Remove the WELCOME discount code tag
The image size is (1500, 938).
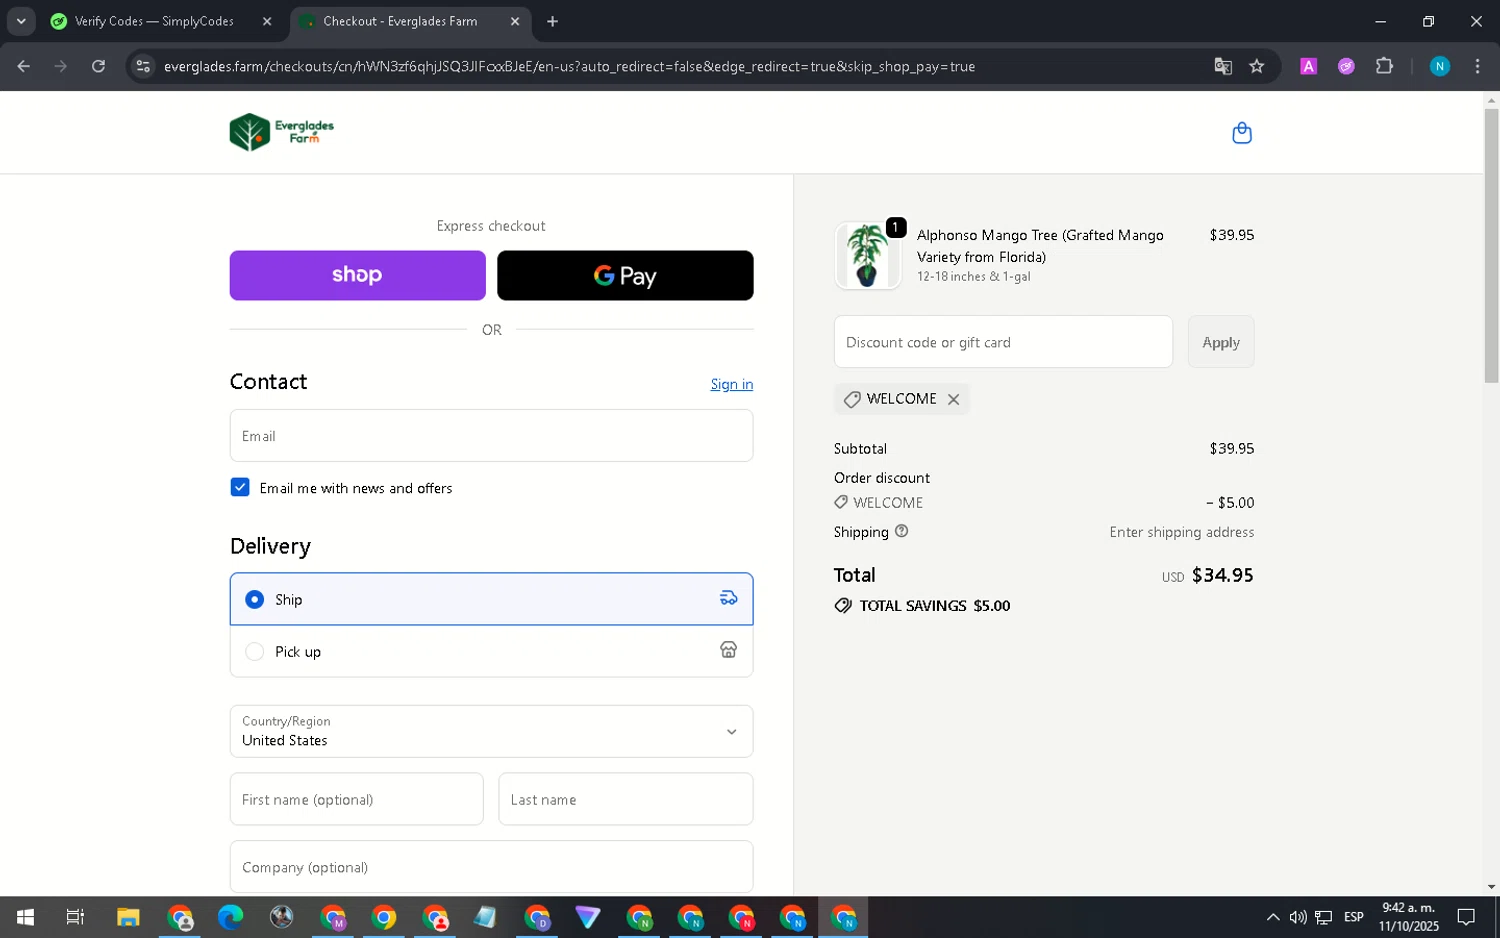(x=953, y=399)
